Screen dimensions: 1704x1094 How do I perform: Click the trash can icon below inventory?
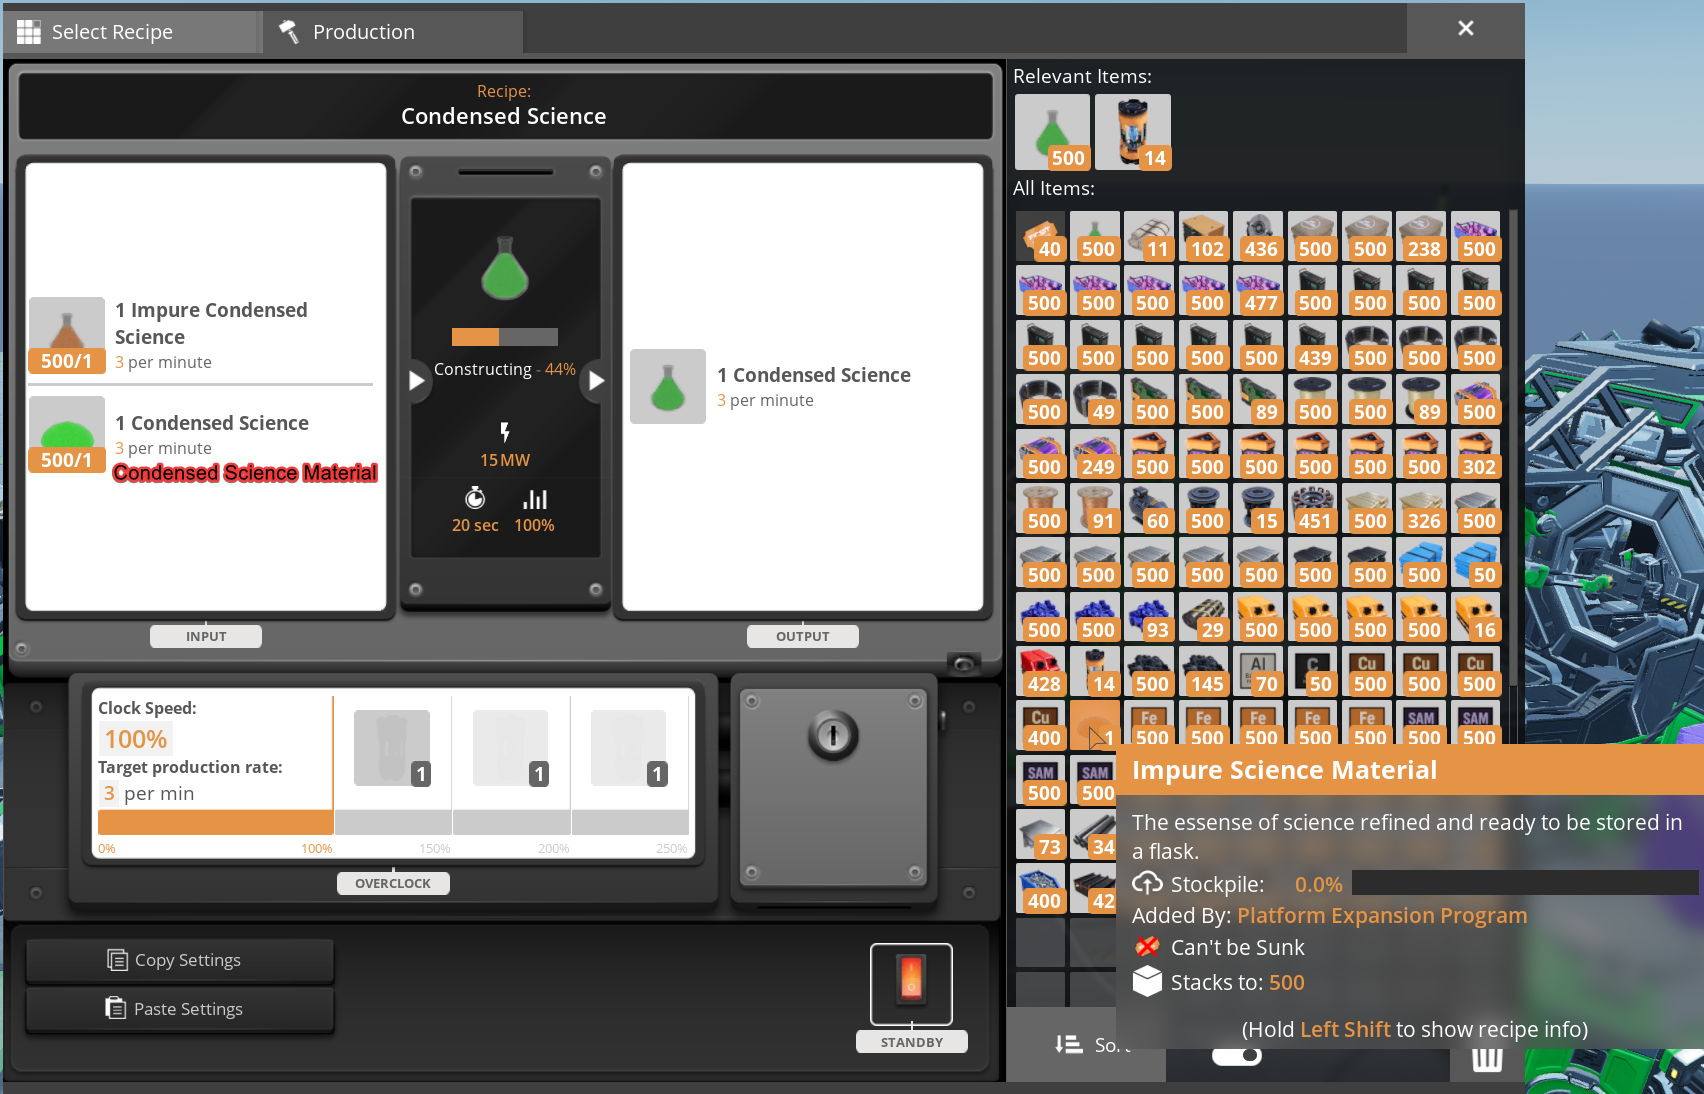(x=1487, y=1061)
